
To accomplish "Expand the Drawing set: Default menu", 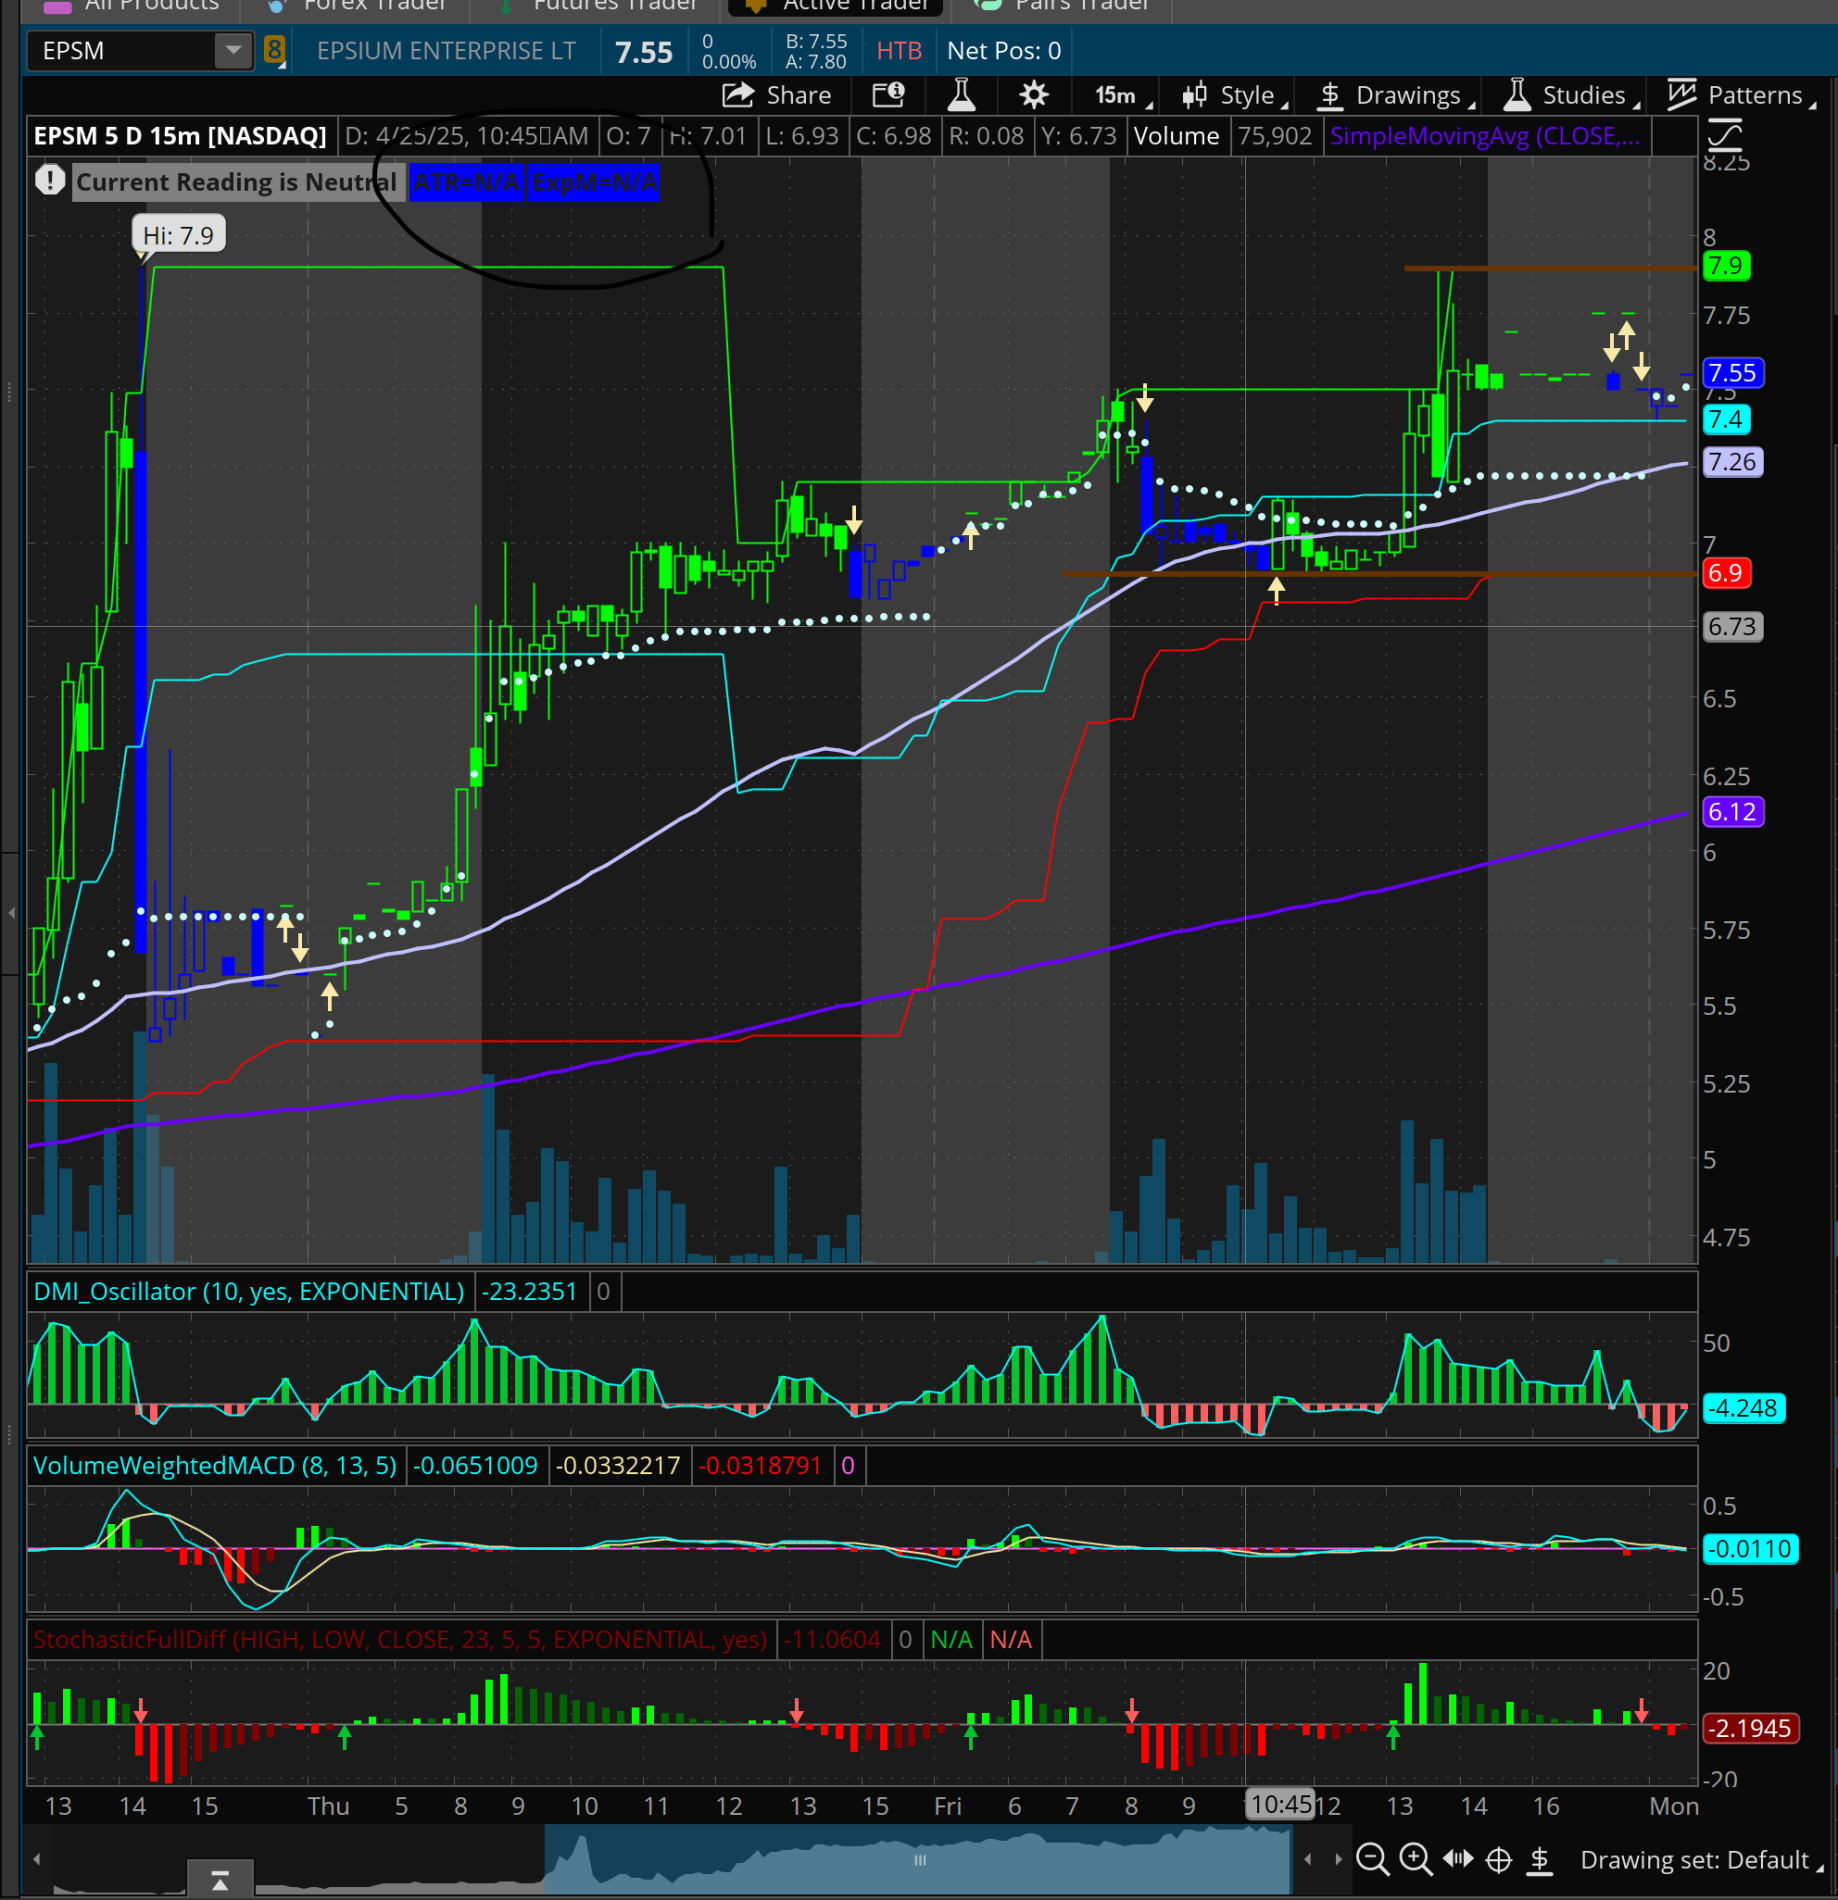I will (x=1698, y=1859).
